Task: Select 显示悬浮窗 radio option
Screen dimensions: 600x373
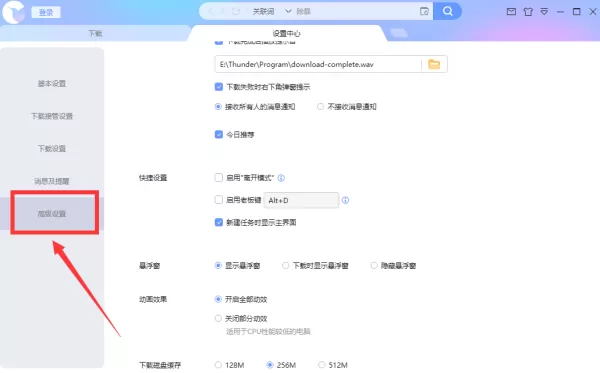Action: coord(218,265)
